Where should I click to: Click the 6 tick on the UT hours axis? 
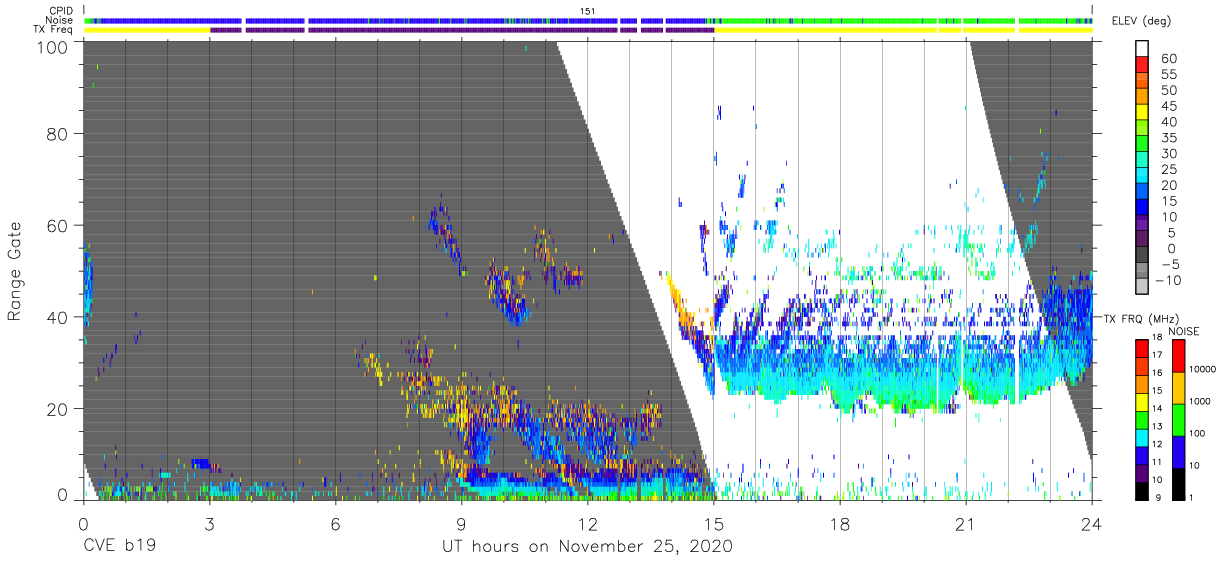[x=335, y=523]
